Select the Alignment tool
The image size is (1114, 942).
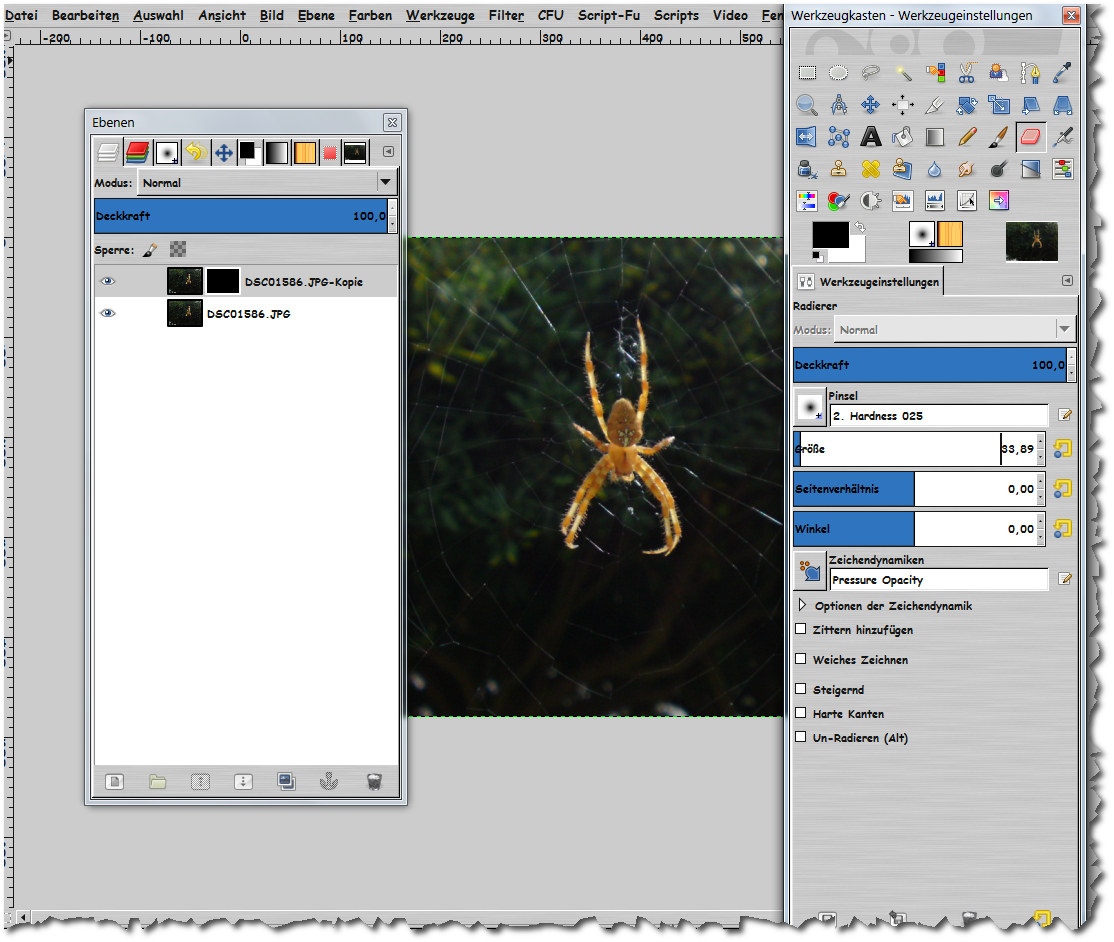(903, 105)
